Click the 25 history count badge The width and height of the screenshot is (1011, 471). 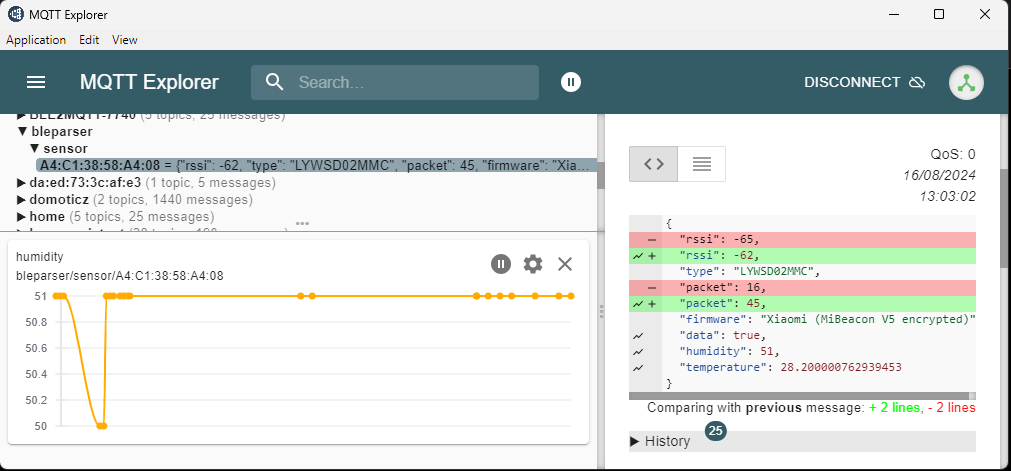click(716, 430)
